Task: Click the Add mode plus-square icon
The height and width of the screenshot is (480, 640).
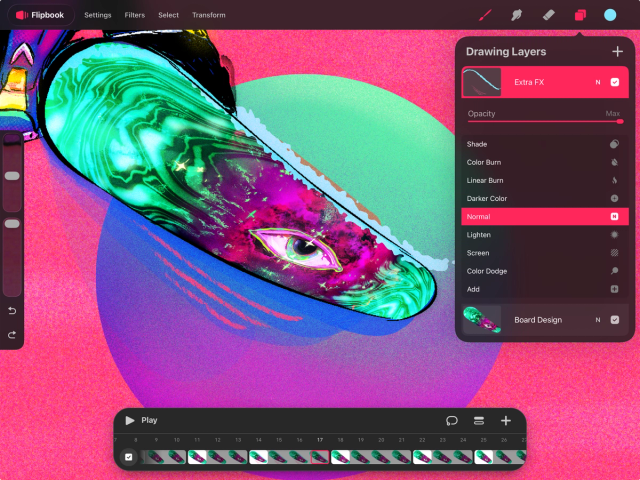Action: (614, 289)
